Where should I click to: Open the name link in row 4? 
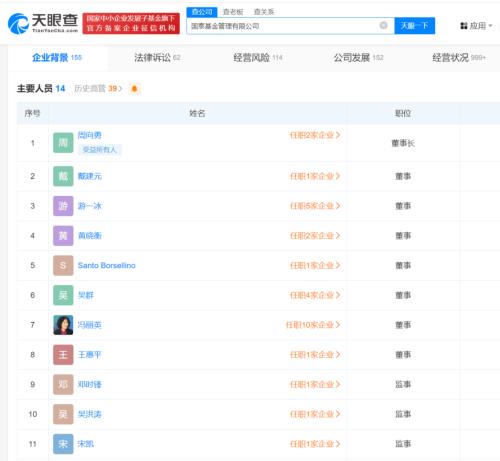point(90,236)
